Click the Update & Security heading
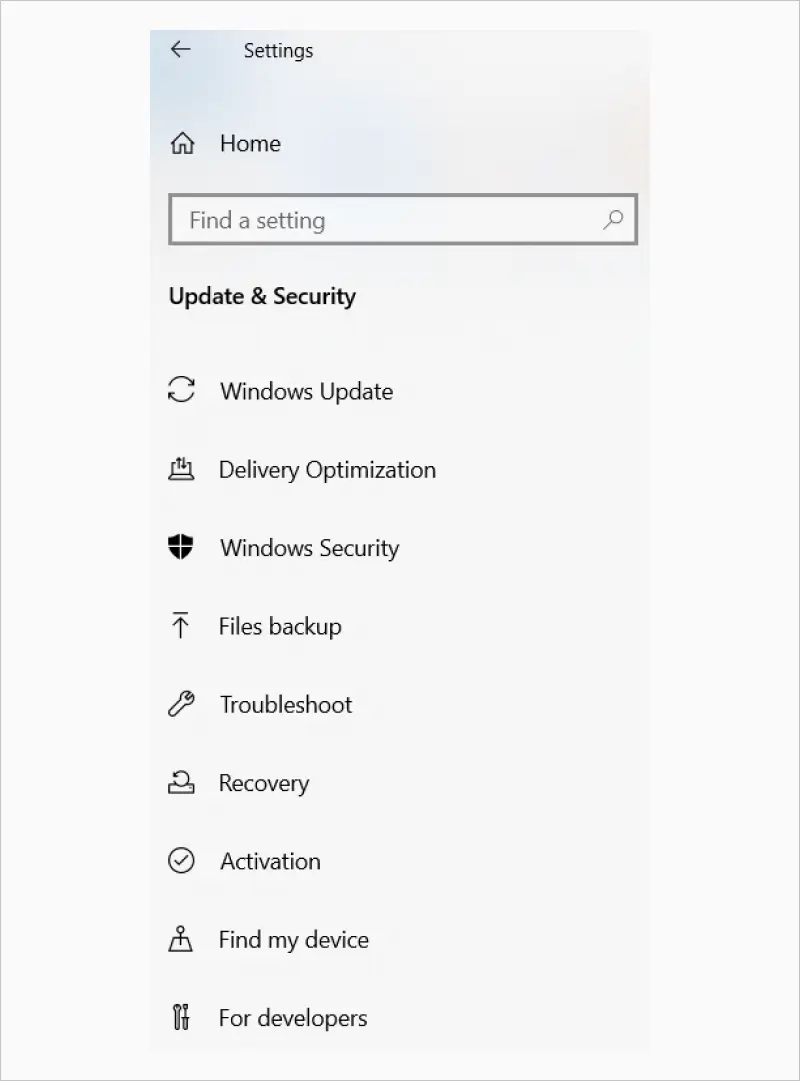 pyautogui.click(x=262, y=296)
